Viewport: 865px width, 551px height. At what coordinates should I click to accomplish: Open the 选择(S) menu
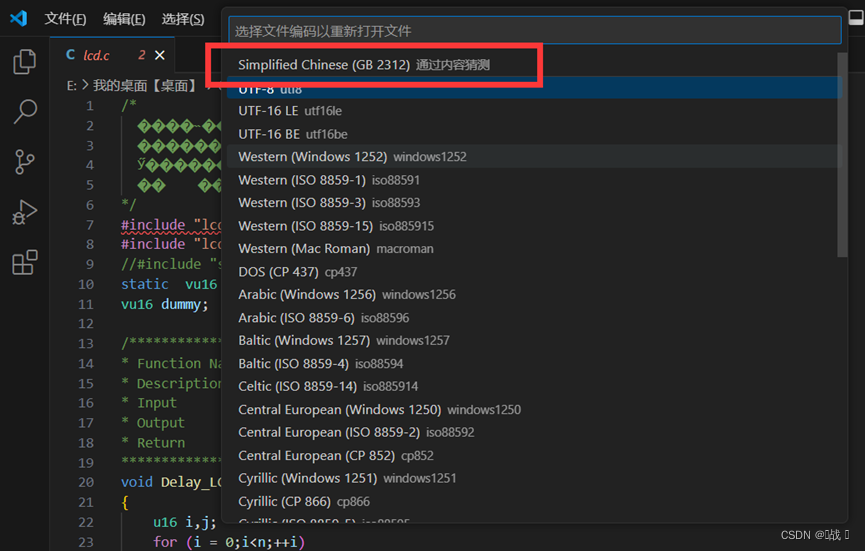point(183,19)
